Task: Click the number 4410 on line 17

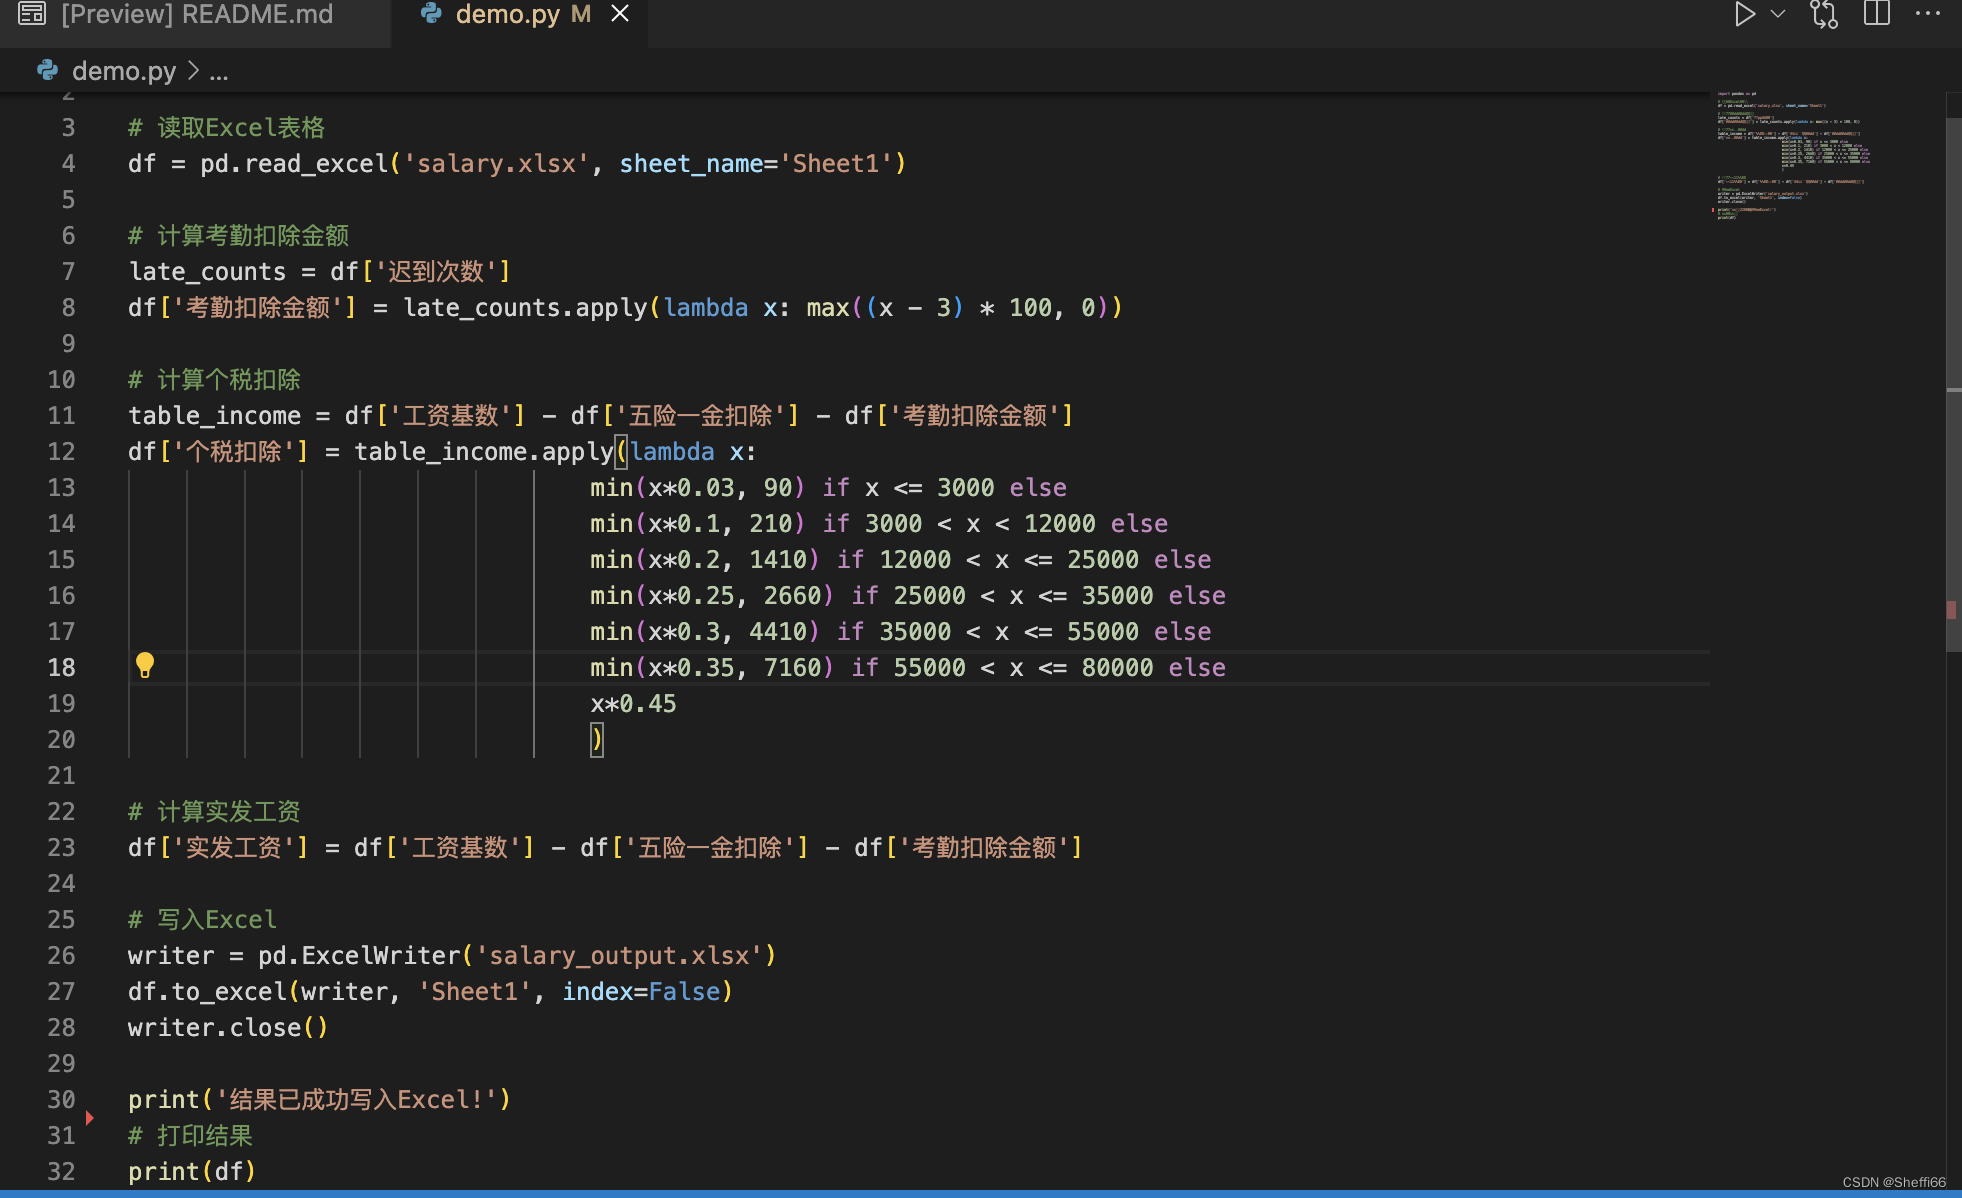Action: 778,631
